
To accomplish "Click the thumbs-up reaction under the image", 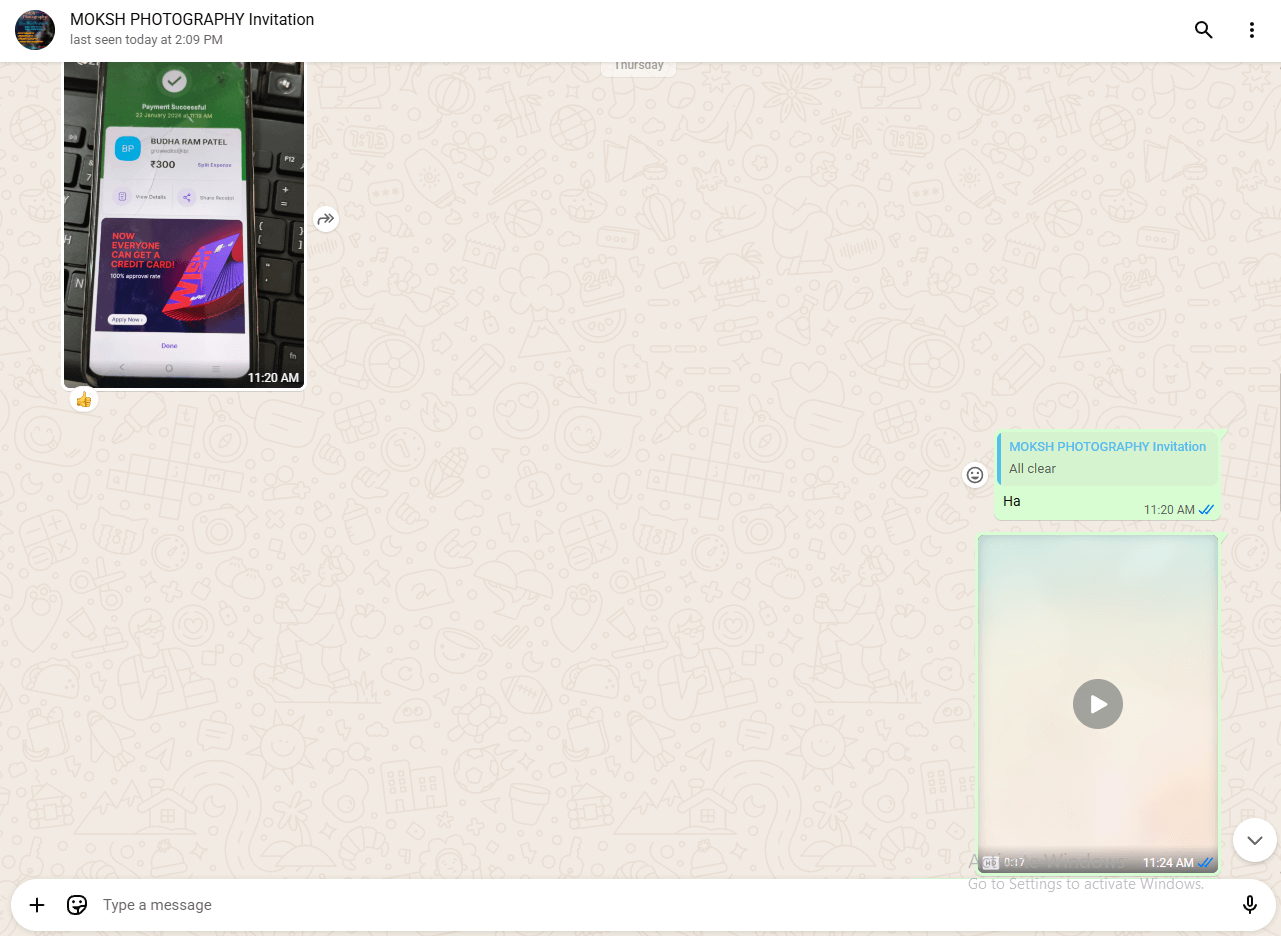I will coord(84,400).
